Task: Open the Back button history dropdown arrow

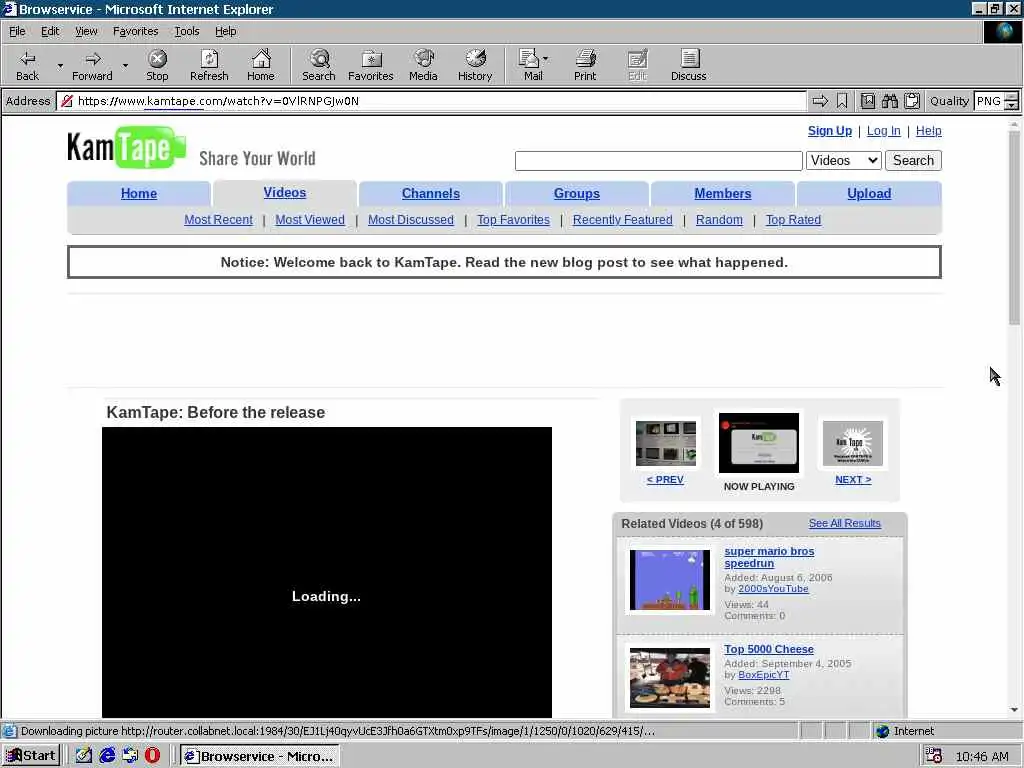Action: coord(60,65)
